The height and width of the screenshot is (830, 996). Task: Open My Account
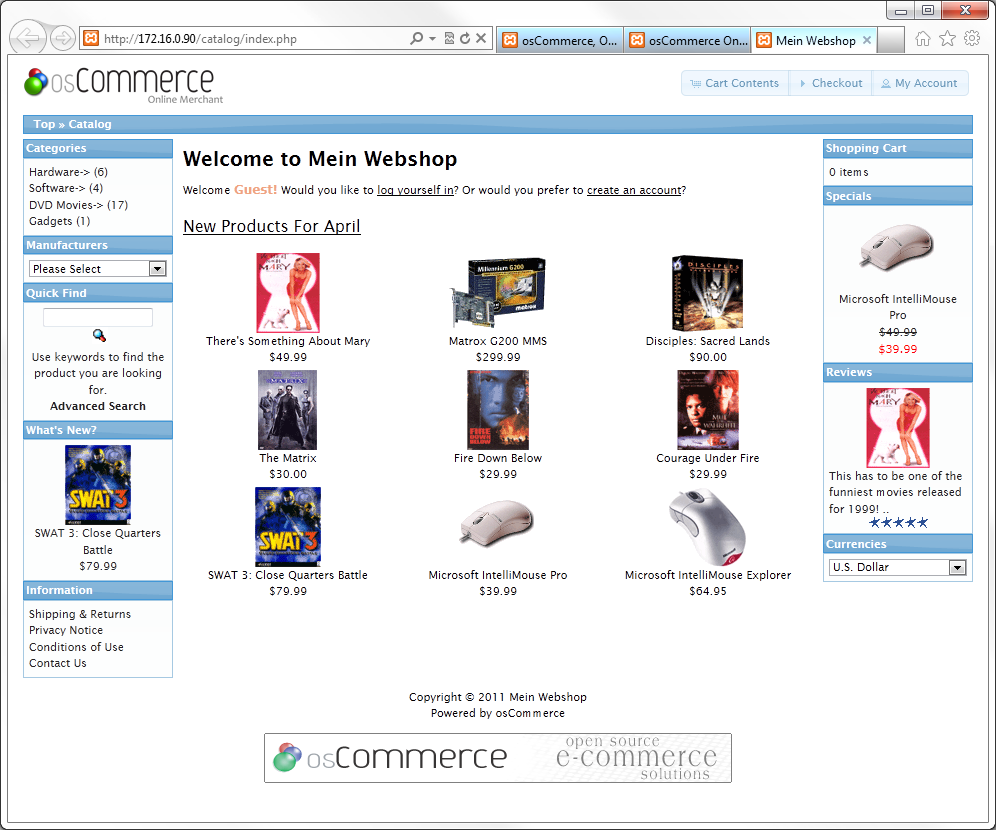[x=920, y=83]
